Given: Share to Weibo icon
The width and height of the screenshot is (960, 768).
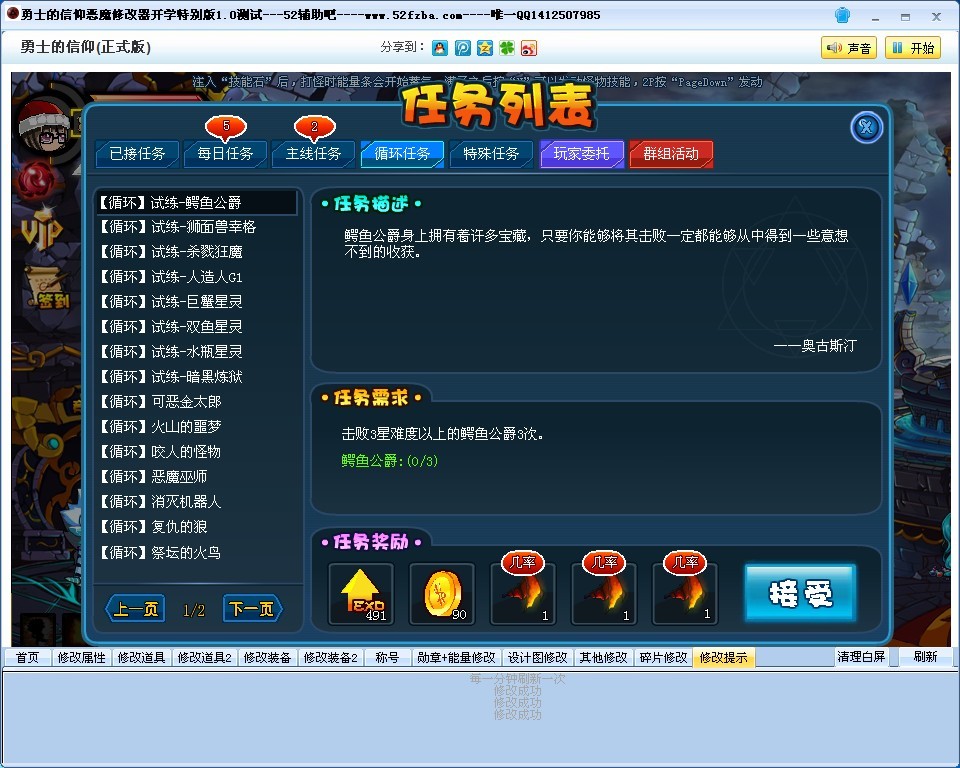Looking at the screenshot, I should [x=528, y=48].
